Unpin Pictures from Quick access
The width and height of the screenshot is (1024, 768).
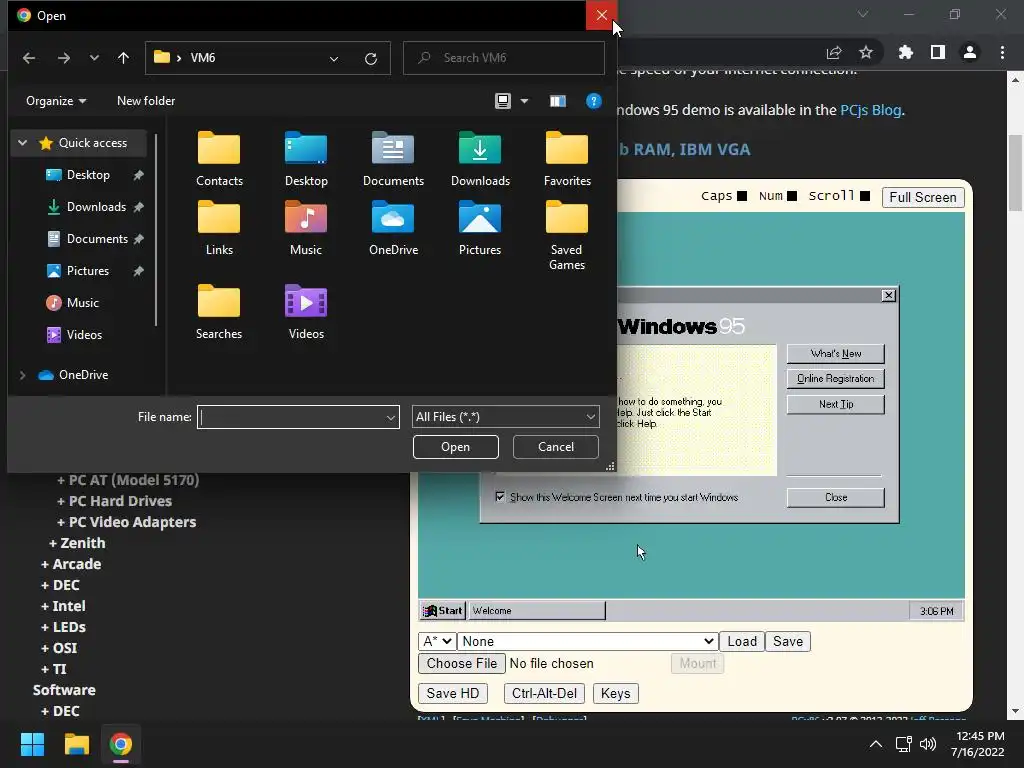point(138,271)
